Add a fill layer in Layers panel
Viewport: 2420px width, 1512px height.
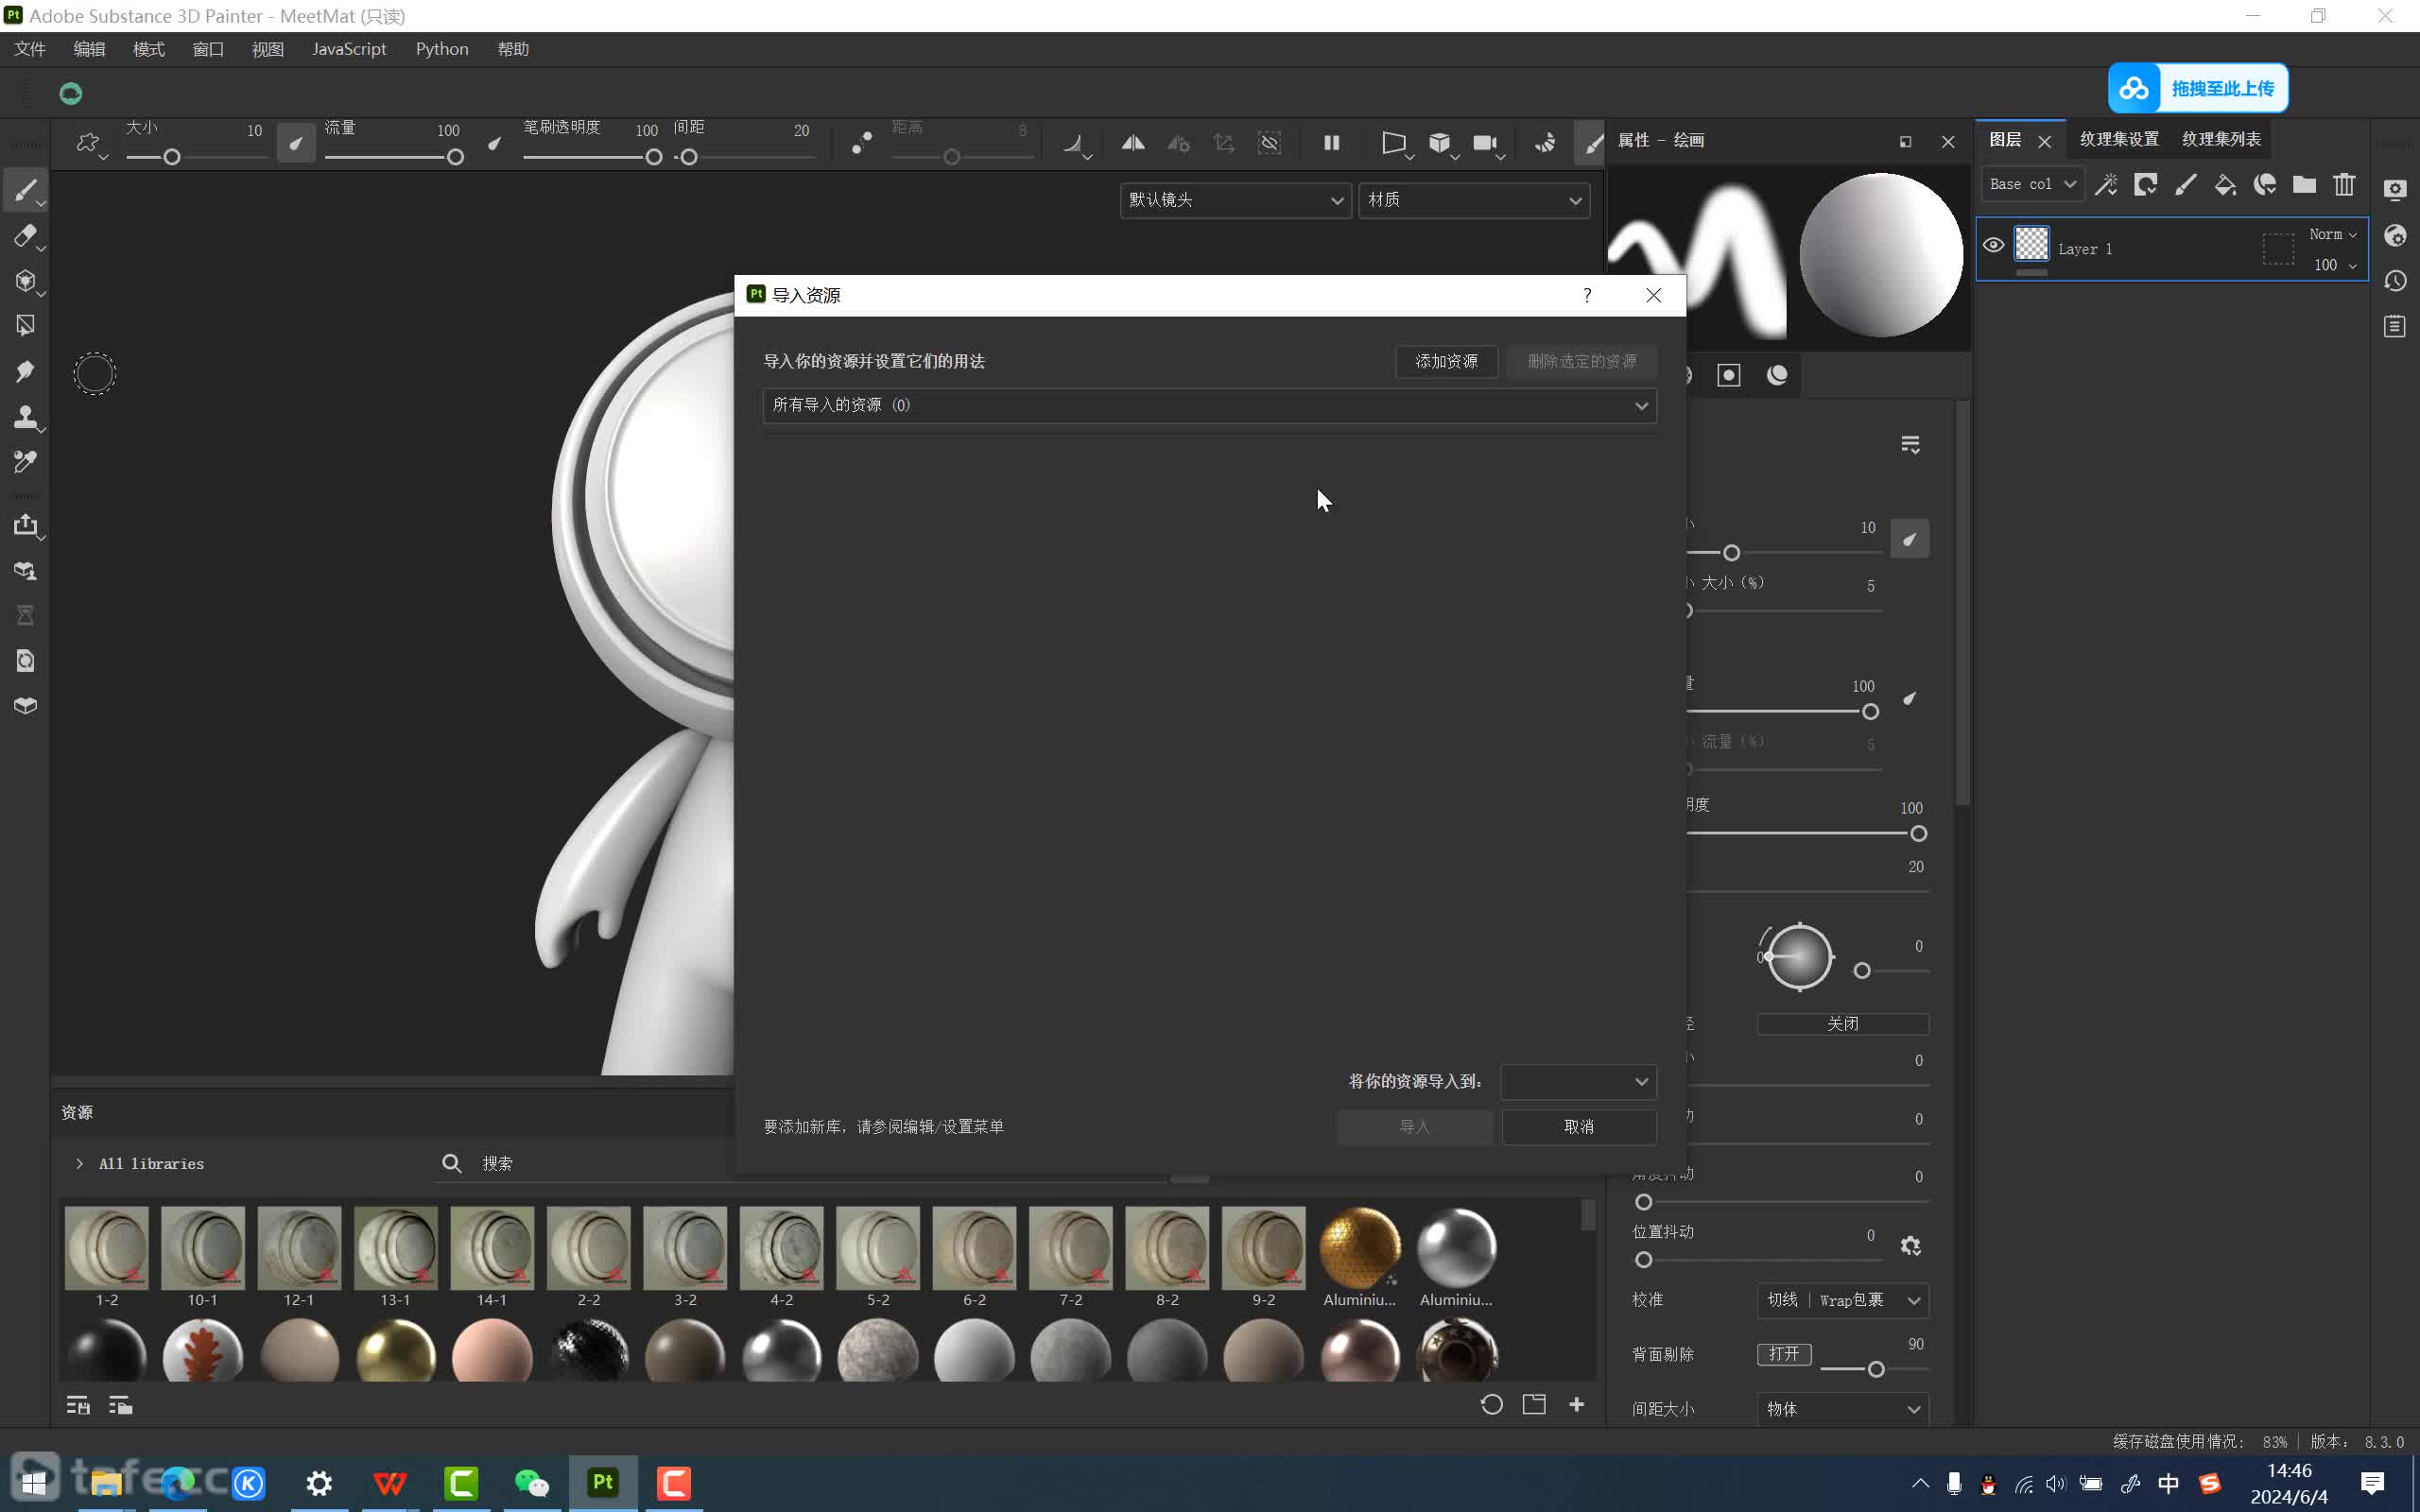tap(2225, 185)
